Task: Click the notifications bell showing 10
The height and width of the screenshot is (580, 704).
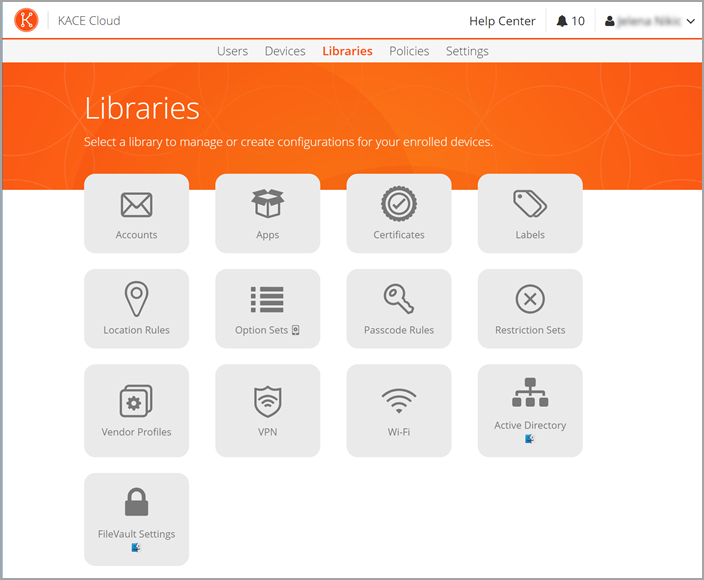Action: click(x=570, y=21)
